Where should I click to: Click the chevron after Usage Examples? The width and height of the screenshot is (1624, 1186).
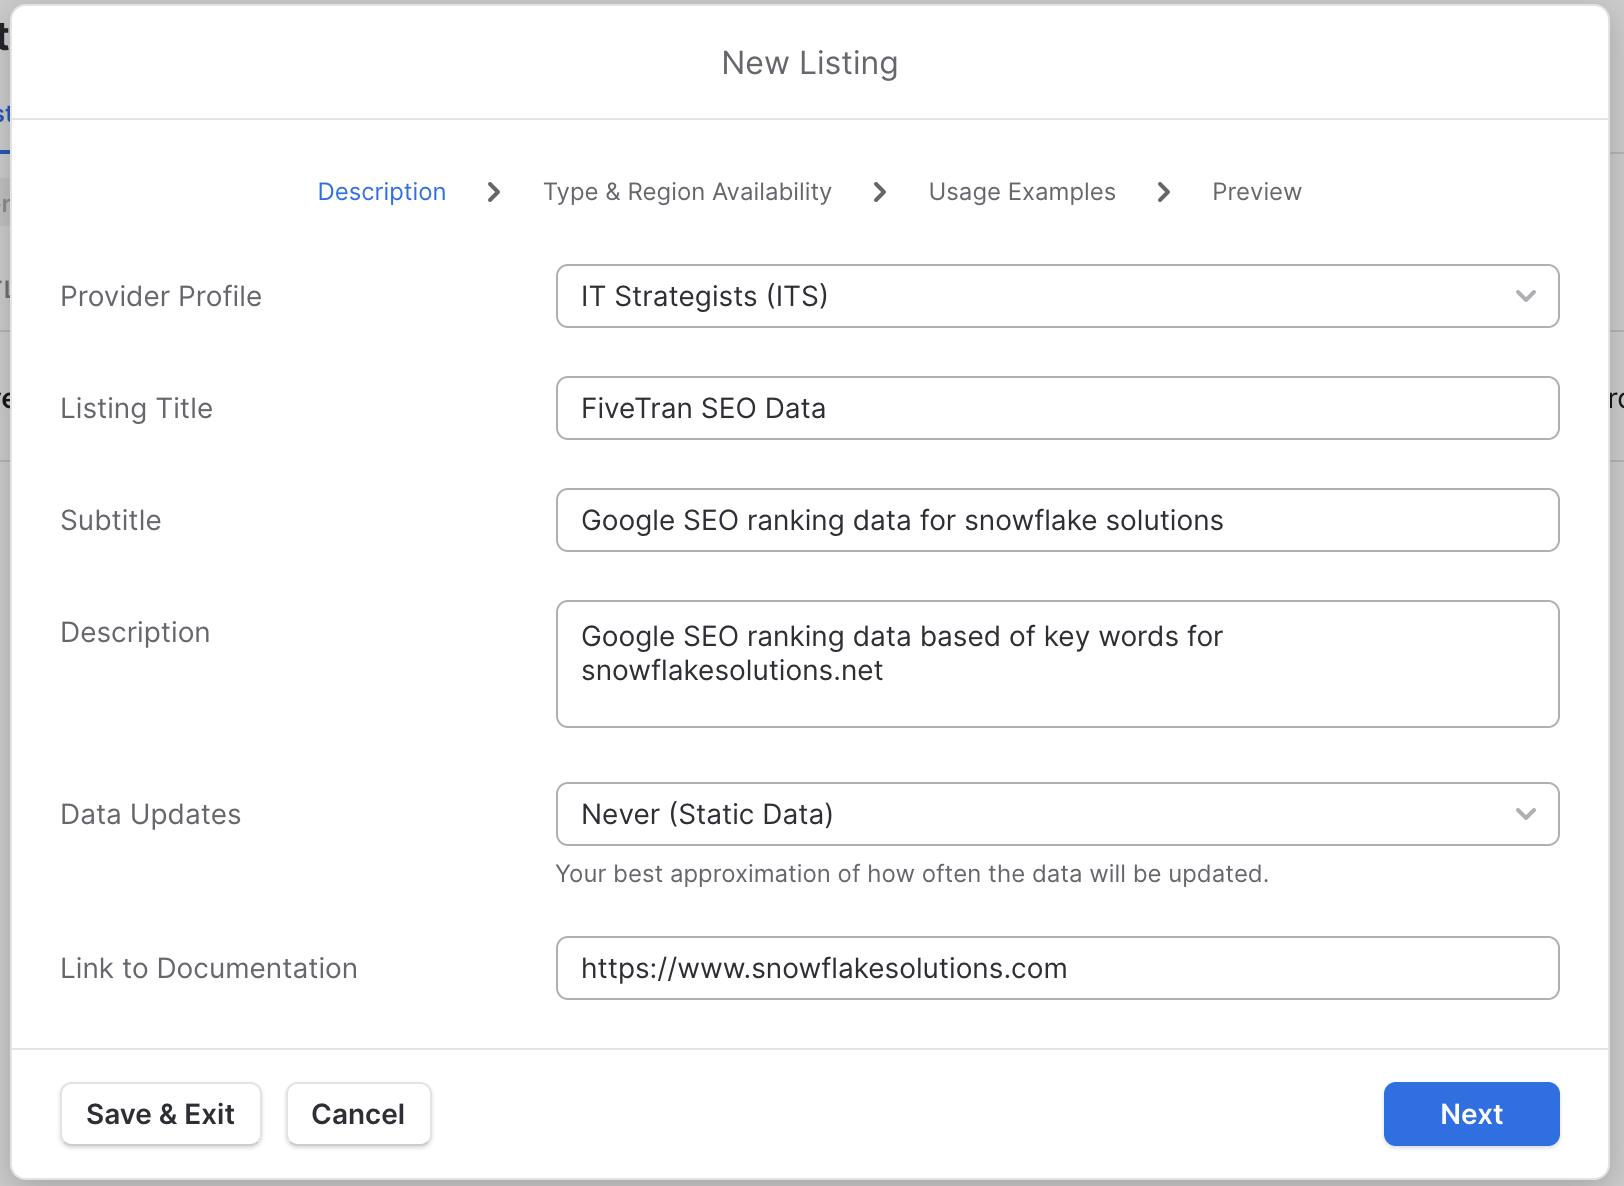(x=1164, y=192)
